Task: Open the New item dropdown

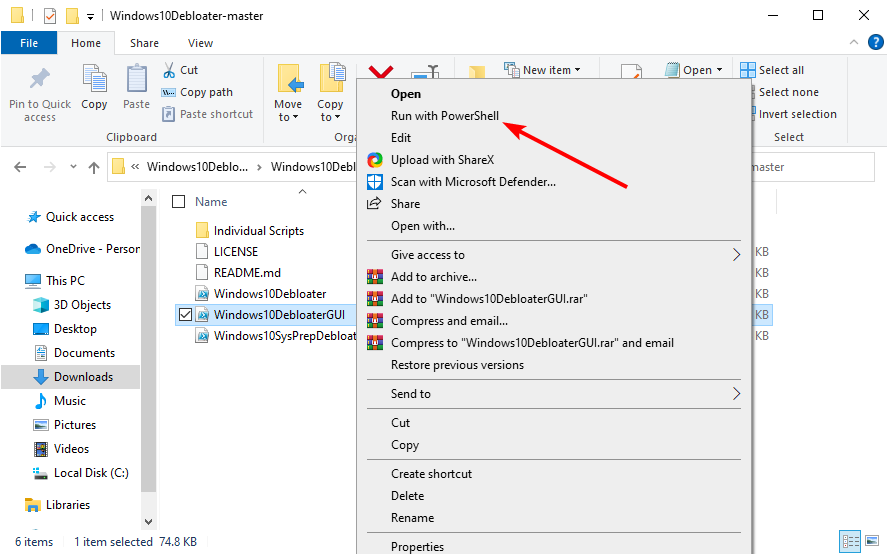Action: 578,70
